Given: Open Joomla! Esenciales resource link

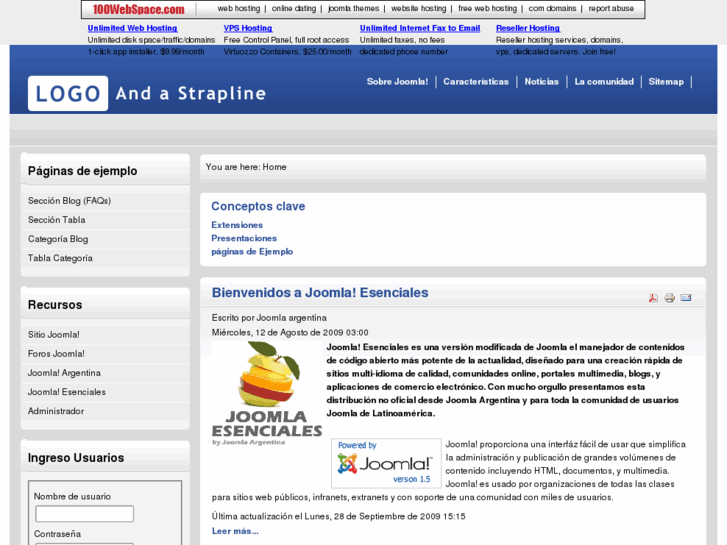Looking at the screenshot, I should pos(67,392).
